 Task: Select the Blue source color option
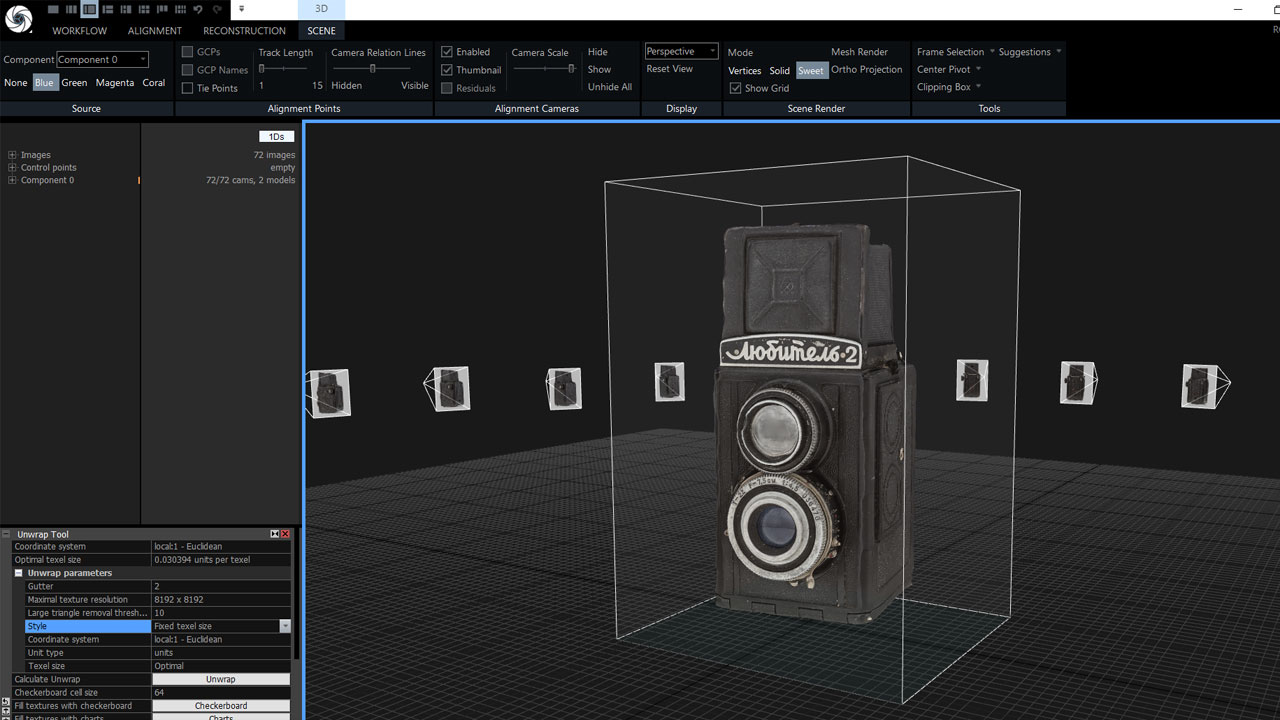pyautogui.click(x=44, y=83)
